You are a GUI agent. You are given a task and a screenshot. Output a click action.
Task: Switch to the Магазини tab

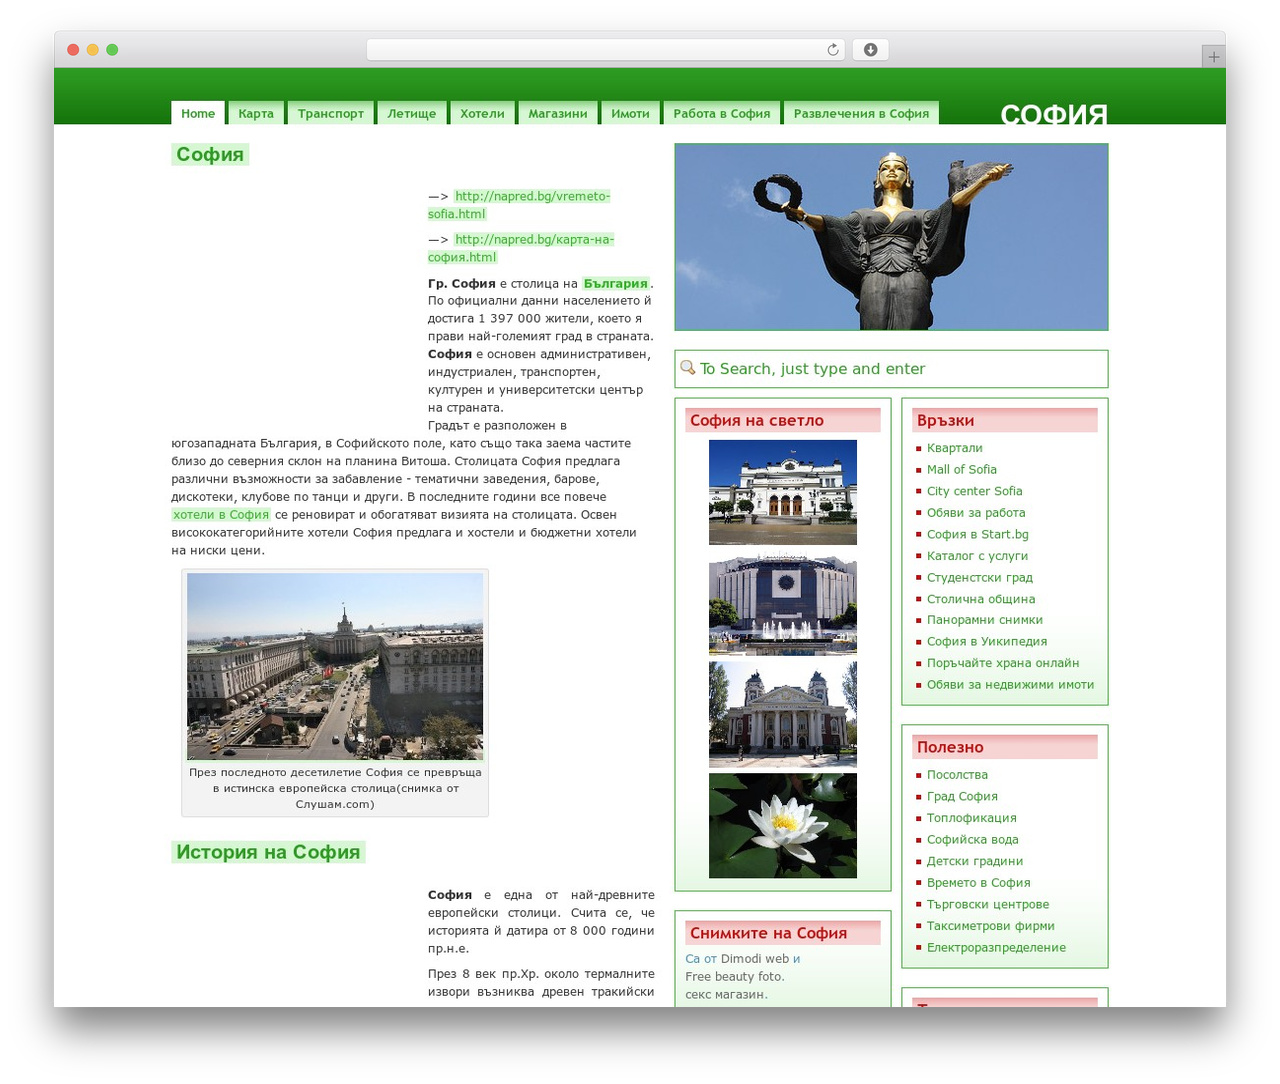pyautogui.click(x=558, y=113)
